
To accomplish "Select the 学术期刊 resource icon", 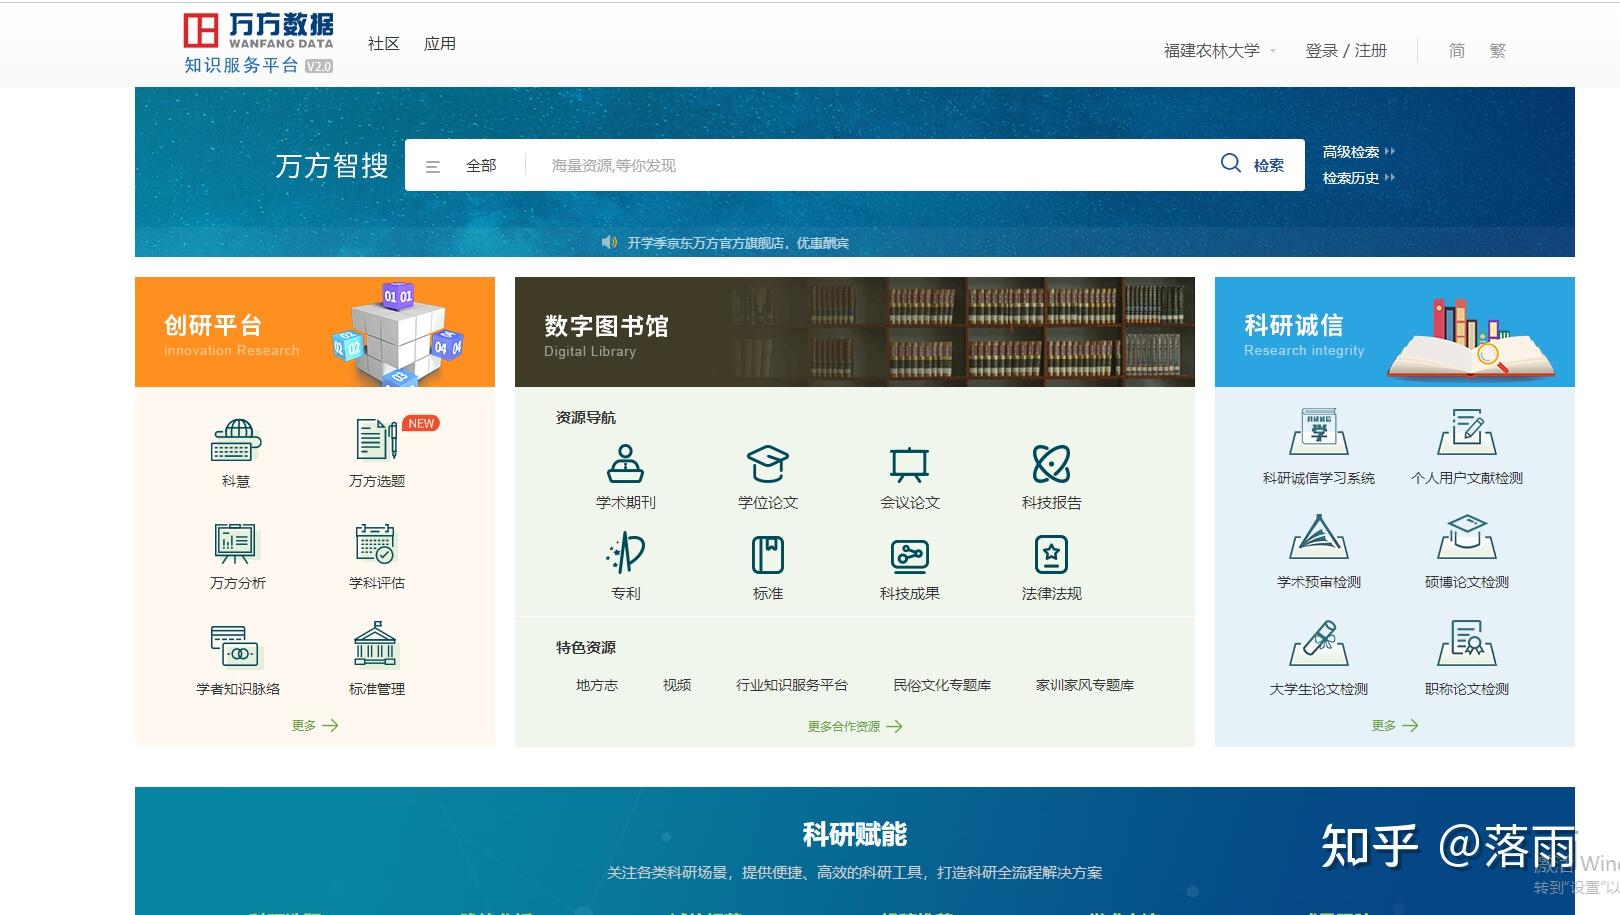I will pos(626,464).
